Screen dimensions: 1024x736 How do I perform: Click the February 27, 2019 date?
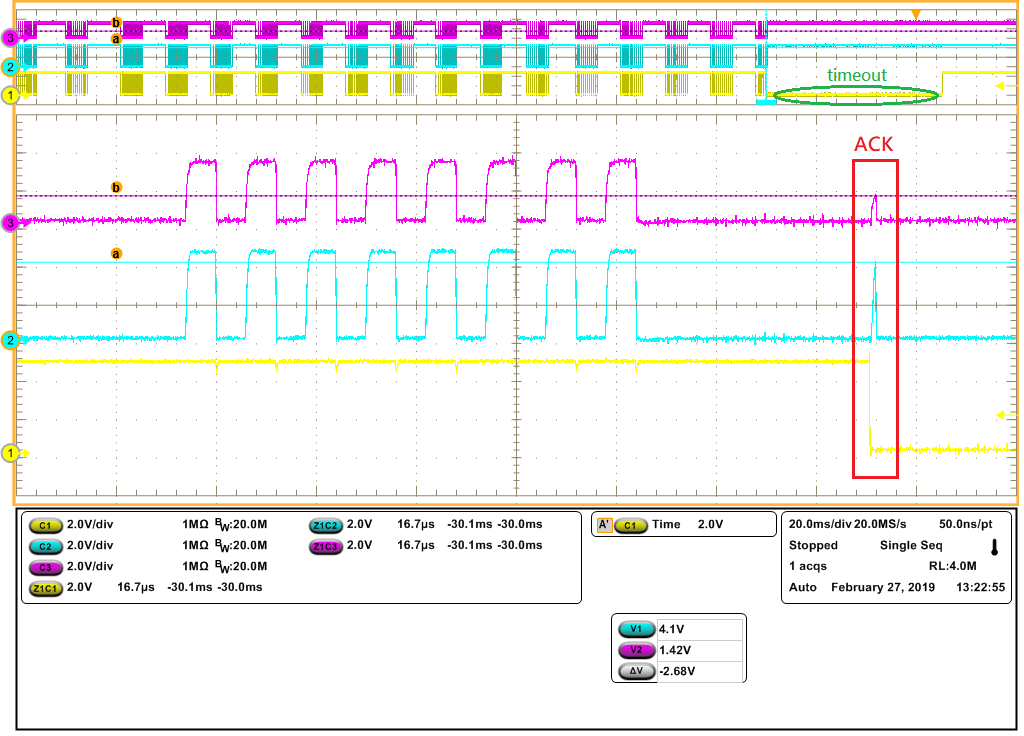883,587
